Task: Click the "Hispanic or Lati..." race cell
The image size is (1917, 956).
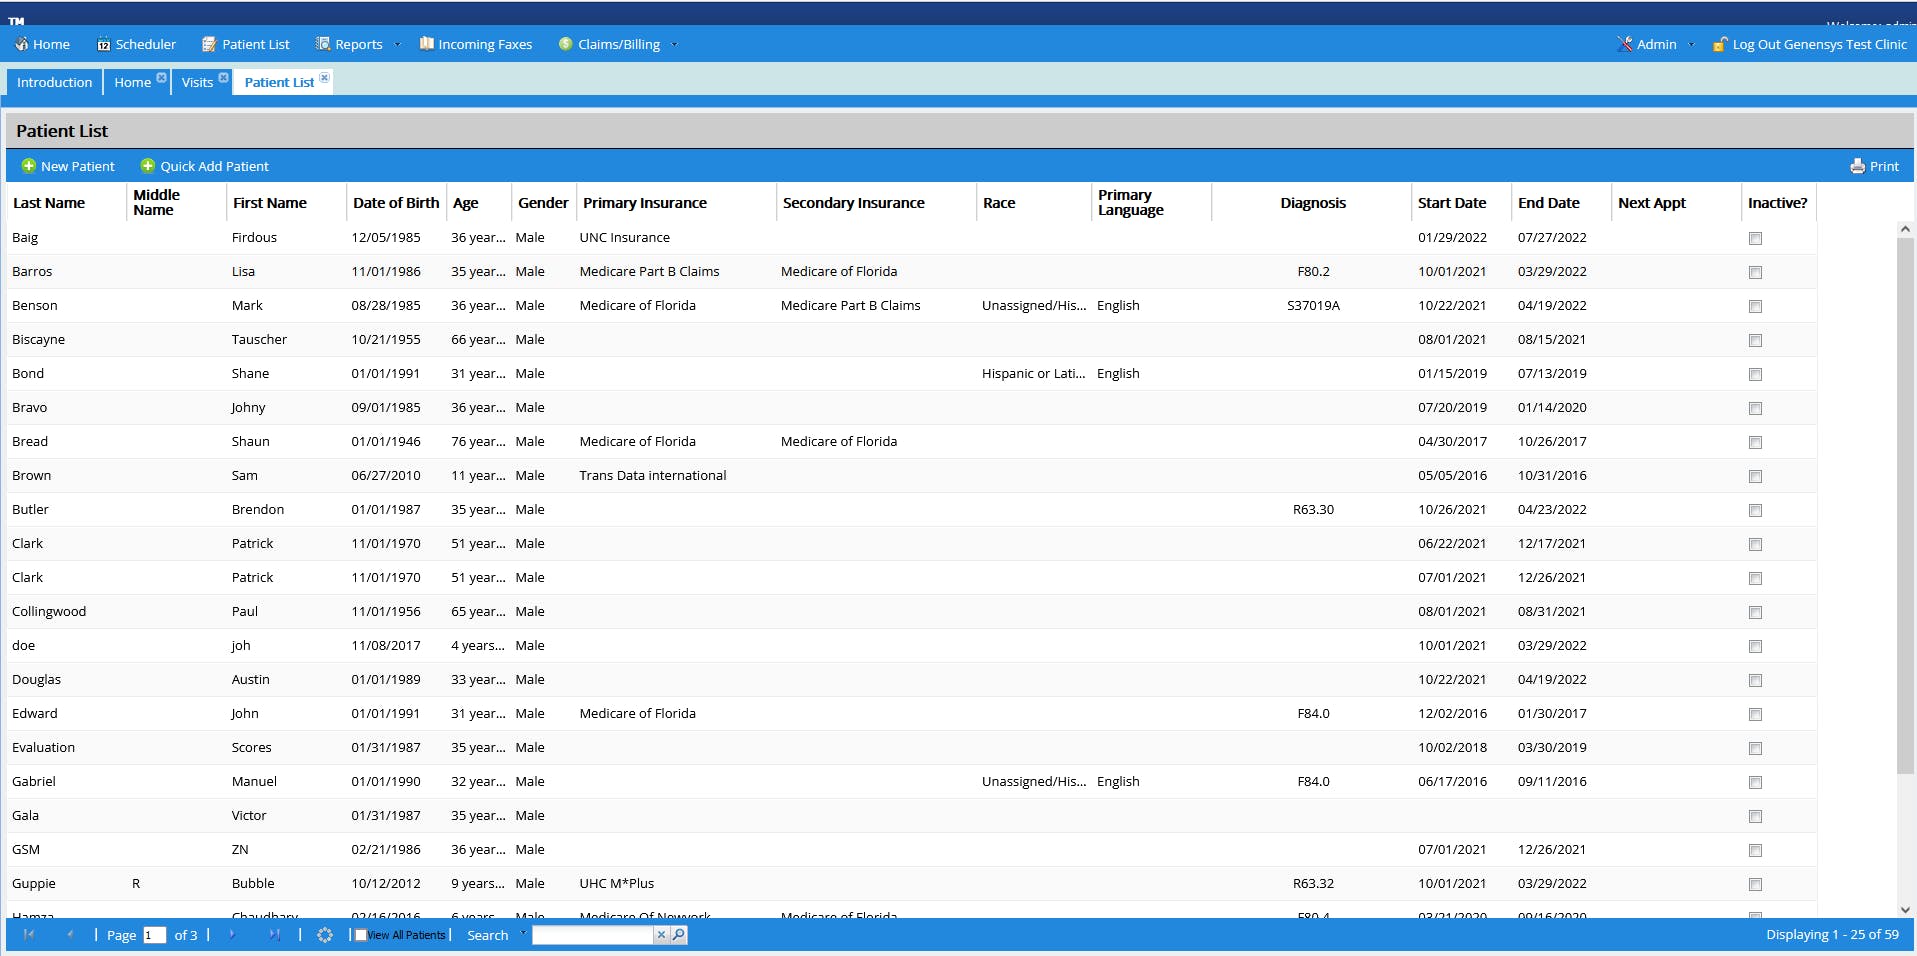Action: click(x=1033, y=374)
